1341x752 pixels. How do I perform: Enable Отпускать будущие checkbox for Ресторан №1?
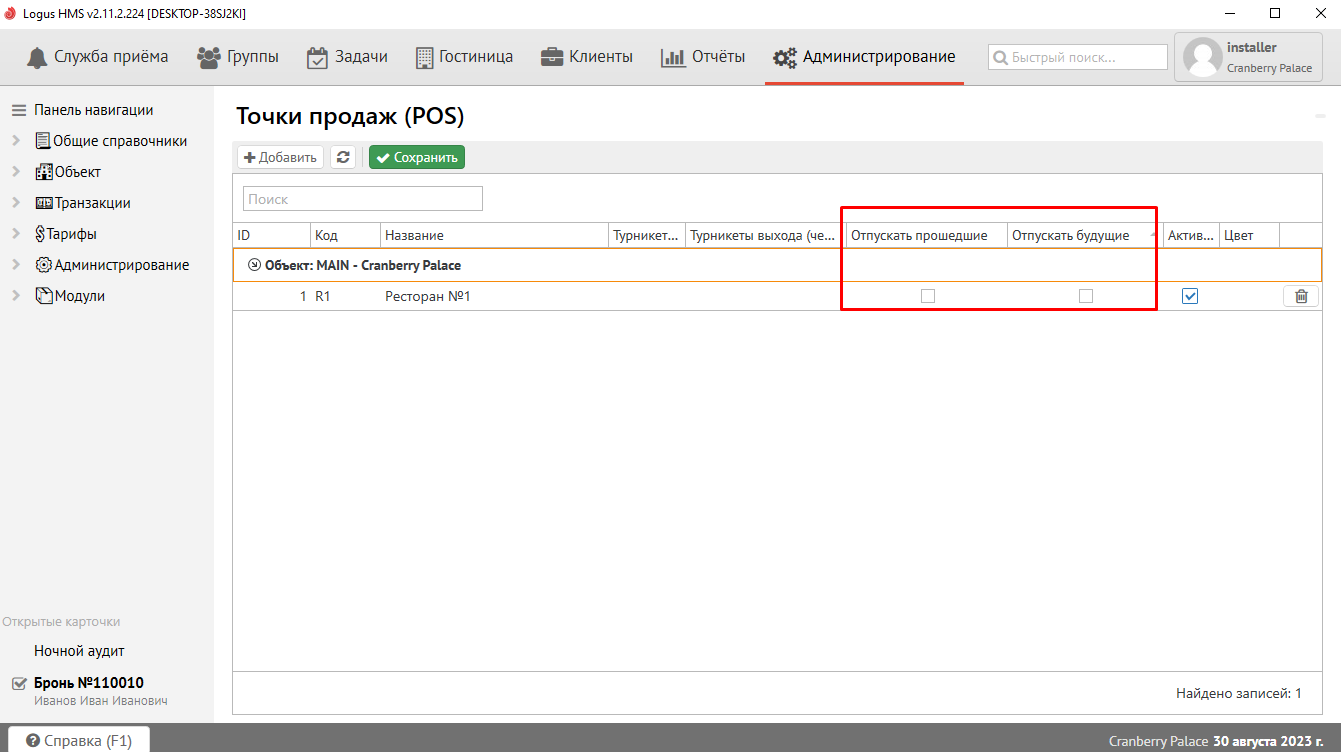1086,296
